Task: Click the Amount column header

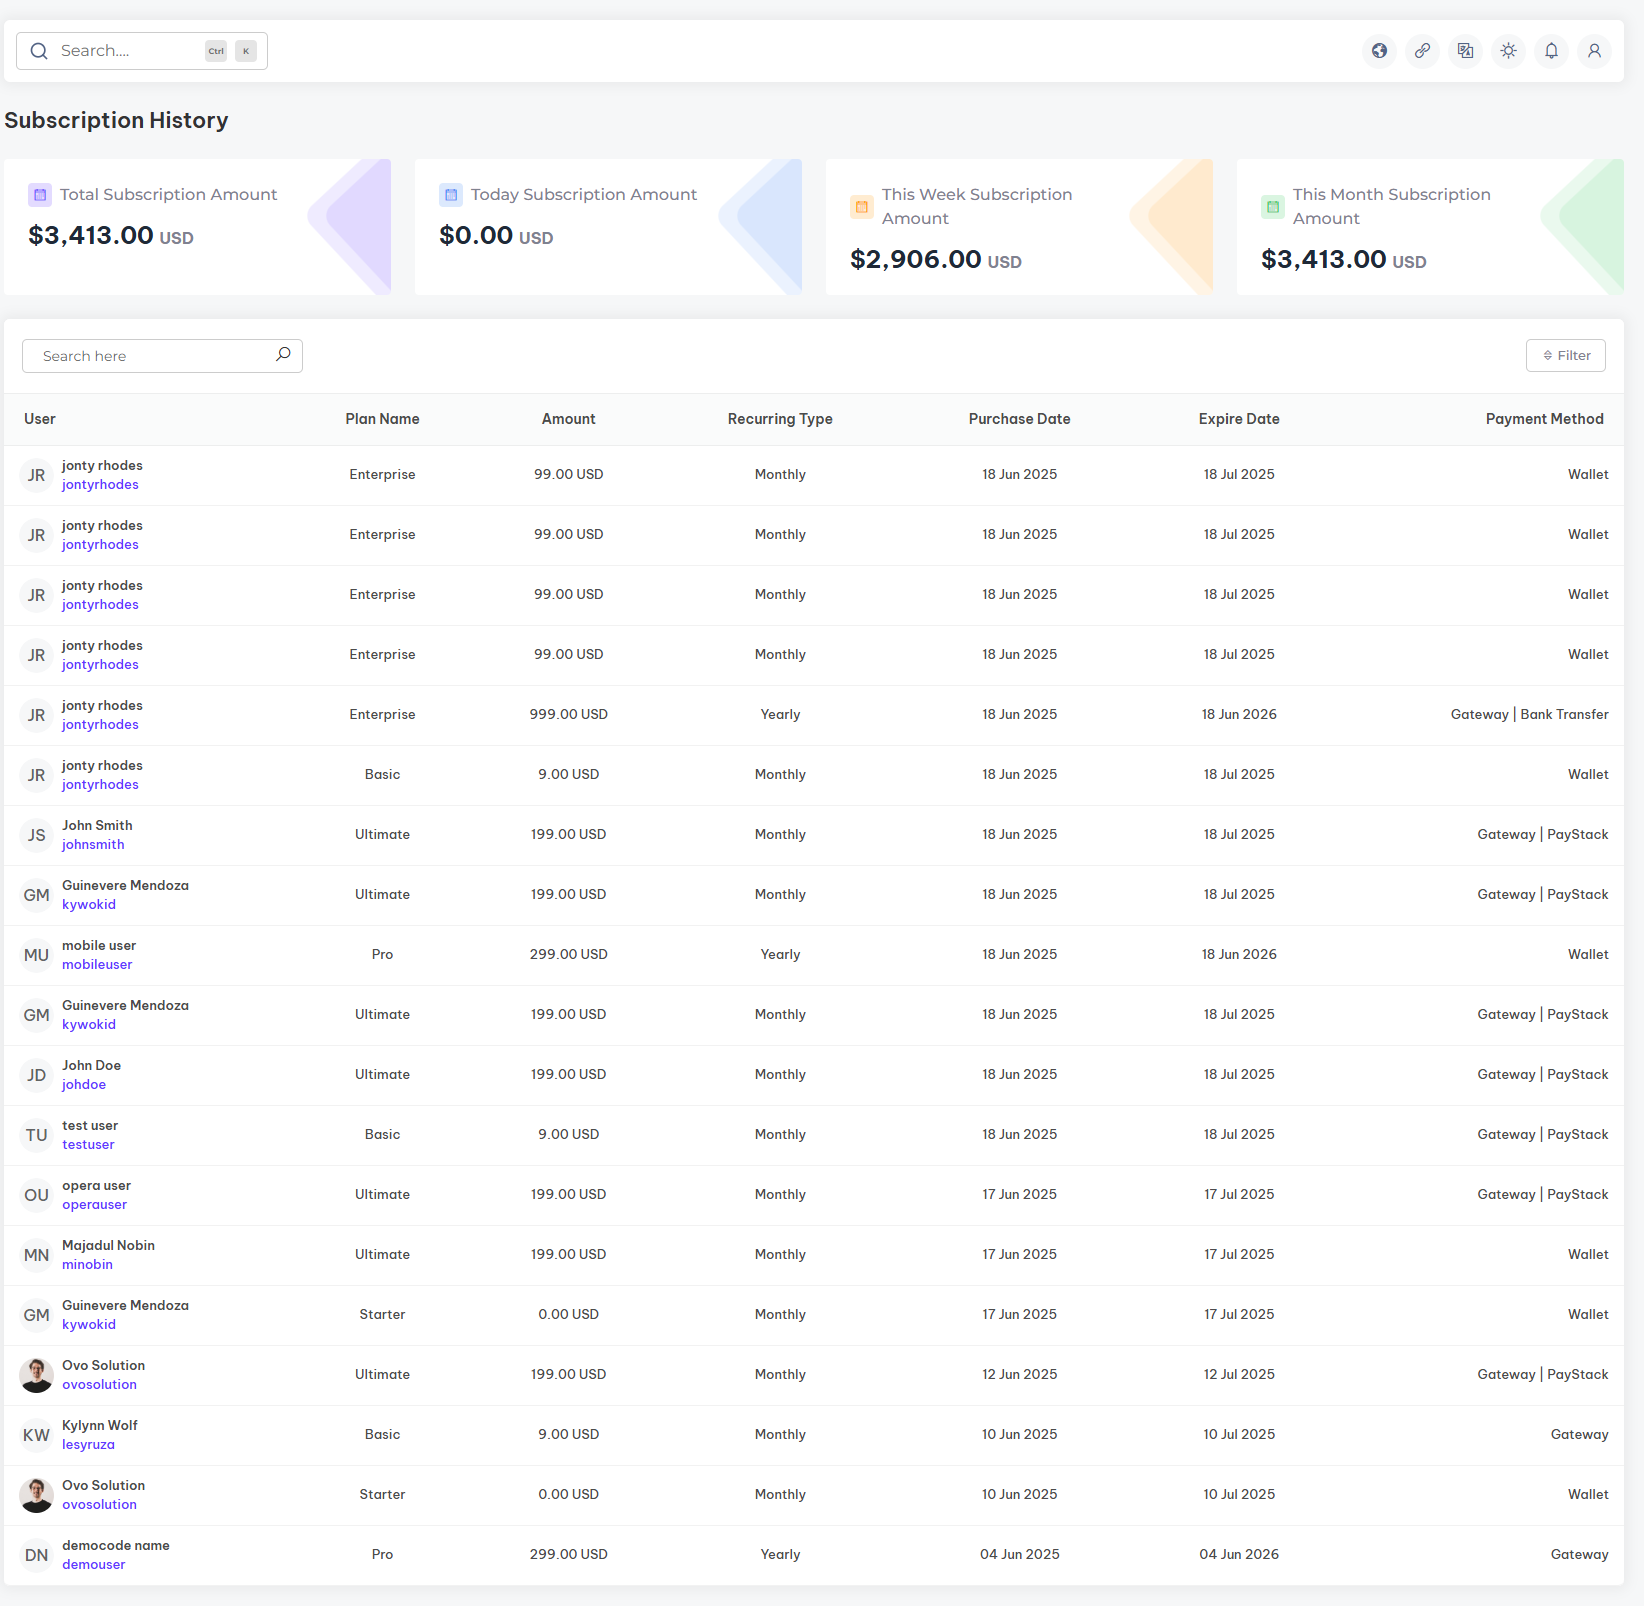Action: [568, 419]
